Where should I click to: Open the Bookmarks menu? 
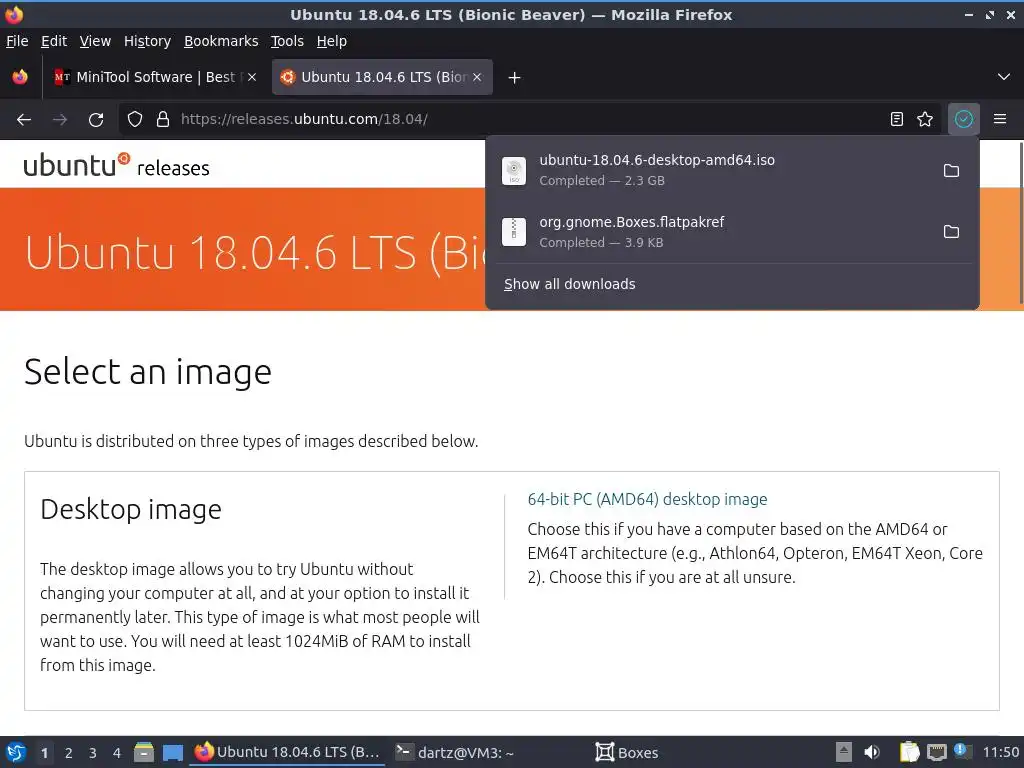click(221, 41)
